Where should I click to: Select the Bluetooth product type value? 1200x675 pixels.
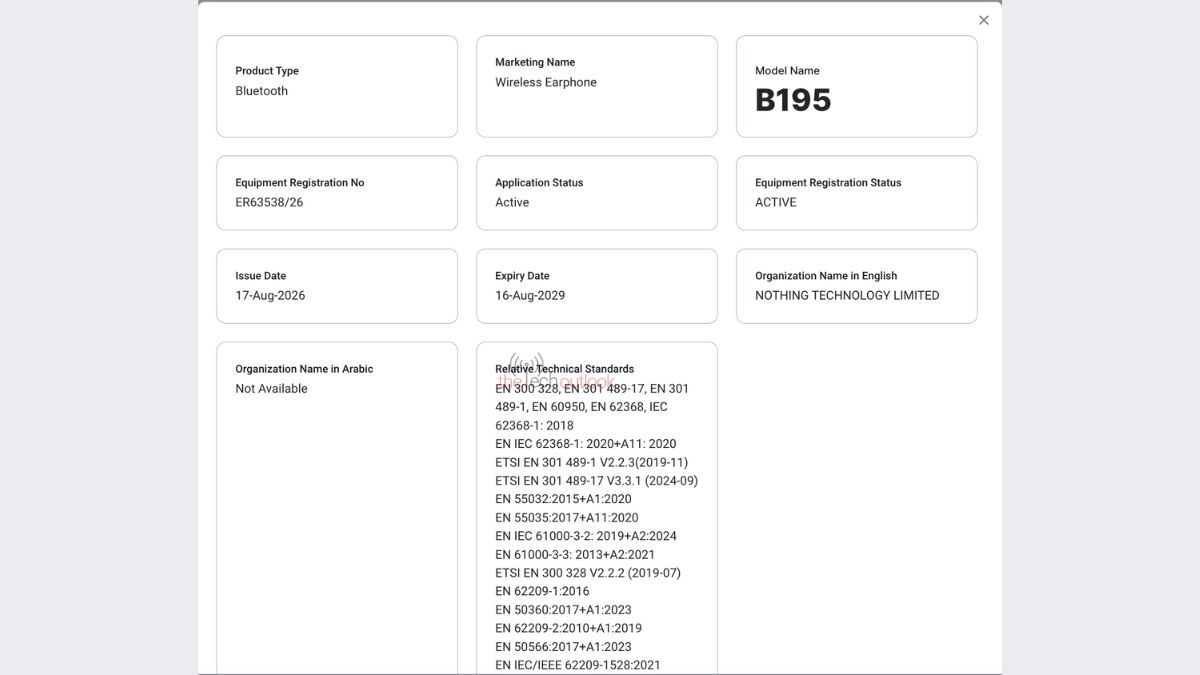262,91
